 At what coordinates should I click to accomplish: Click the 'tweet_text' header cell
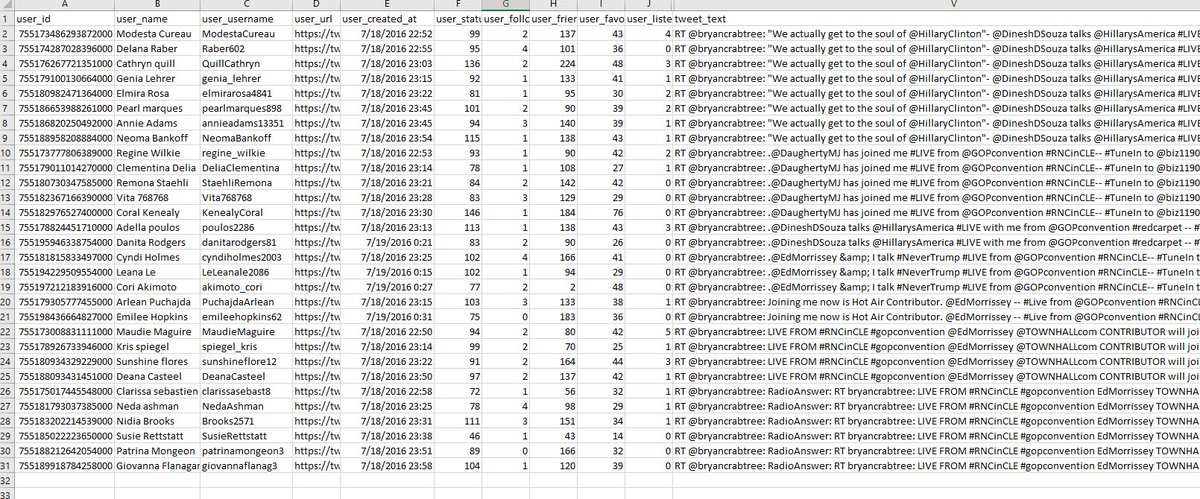936,19
